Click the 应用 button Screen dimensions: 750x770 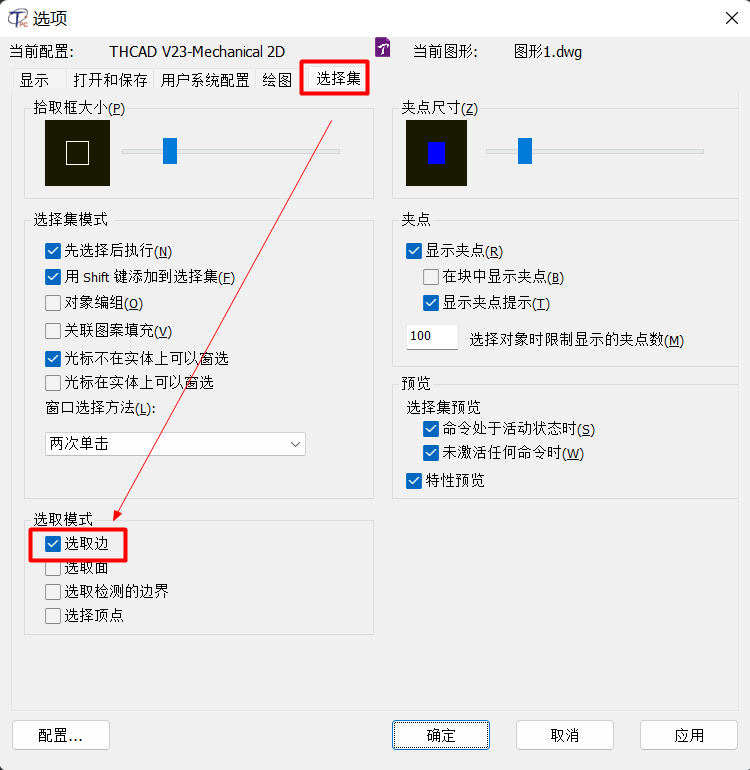point(689,735)
